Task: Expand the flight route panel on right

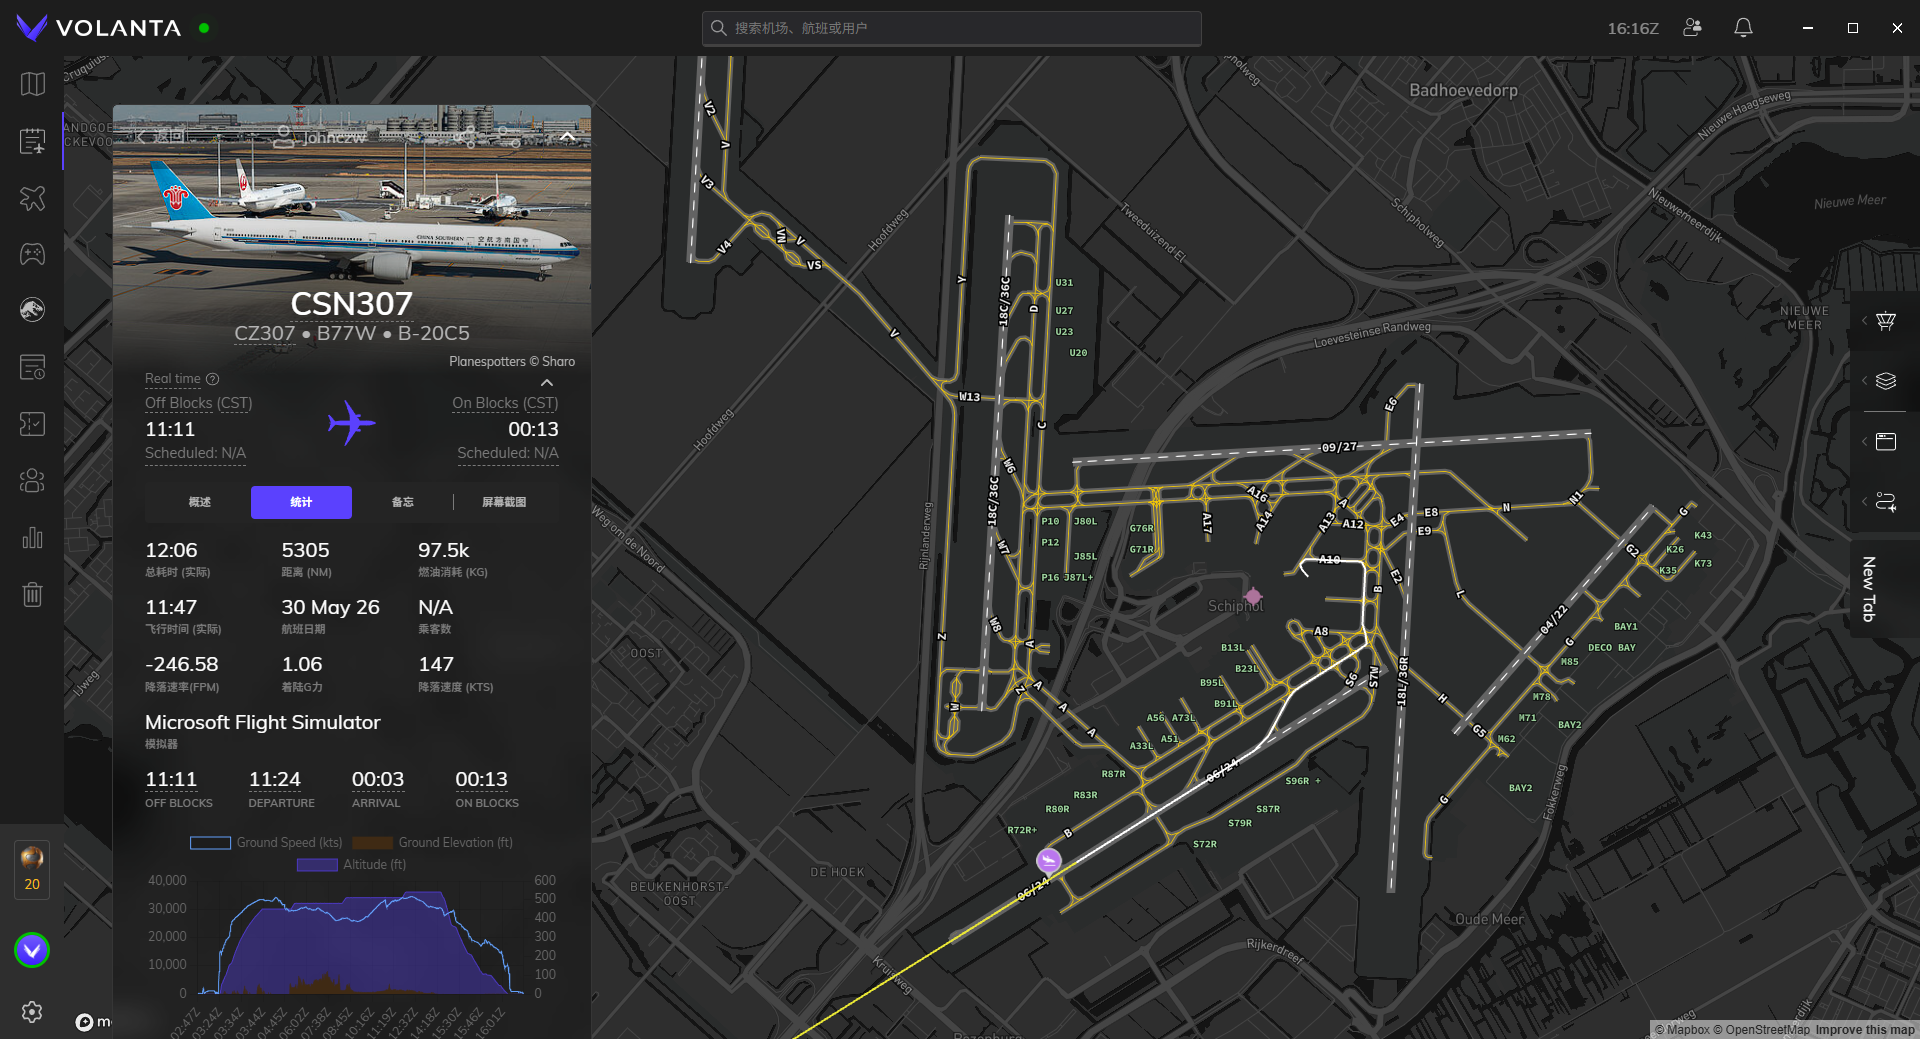Action: pyautogui.click(x=1885, y=501)
